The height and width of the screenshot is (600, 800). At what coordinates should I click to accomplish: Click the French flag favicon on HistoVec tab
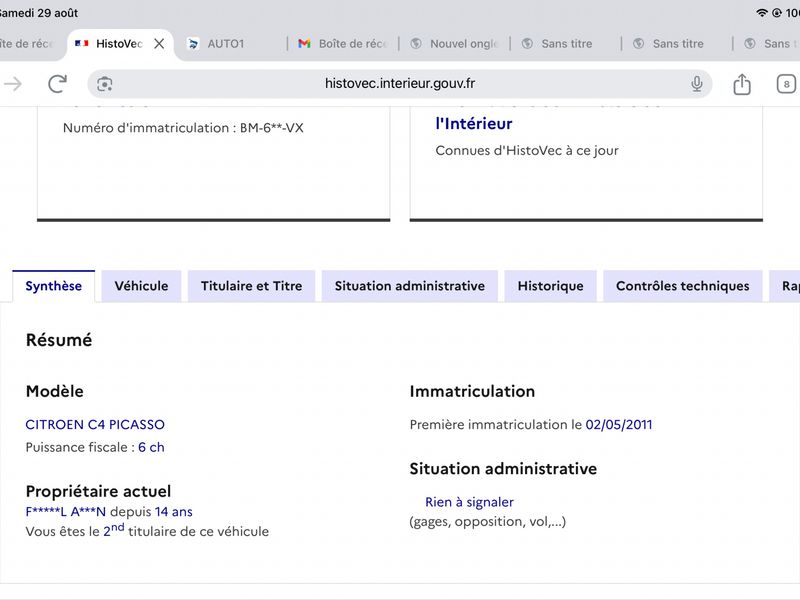click(82, 44)
